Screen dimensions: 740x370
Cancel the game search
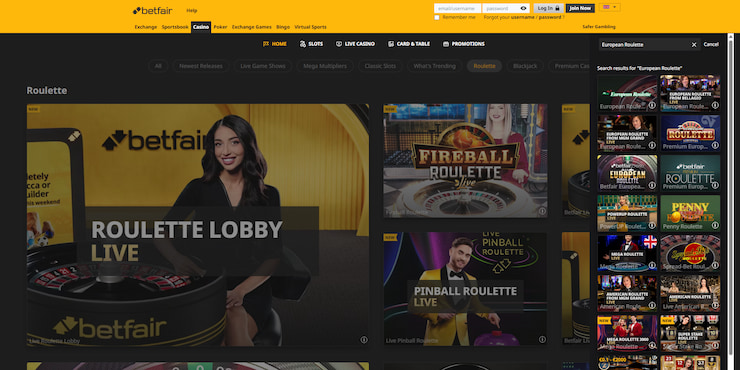tap(711, 44)
